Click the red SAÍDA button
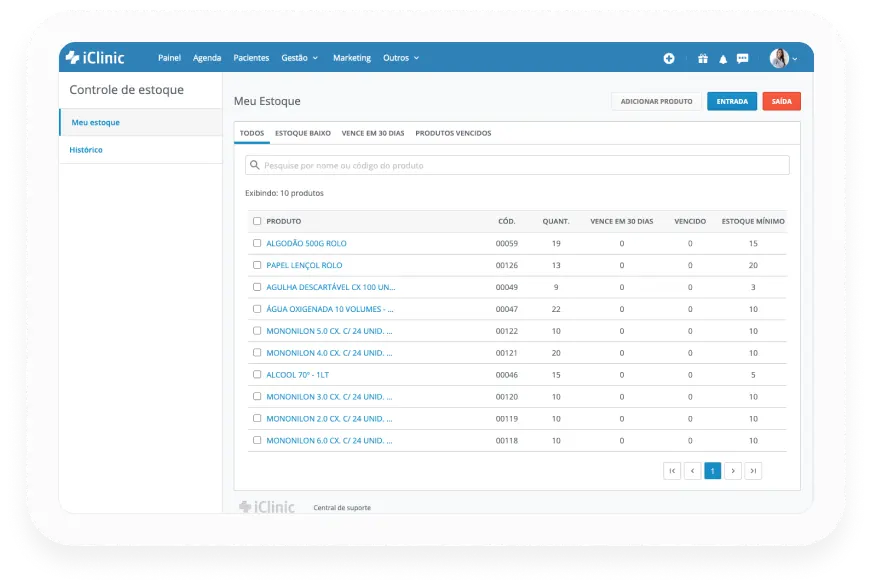Screen dimensions: 872x583 click(x=781, y=101)
